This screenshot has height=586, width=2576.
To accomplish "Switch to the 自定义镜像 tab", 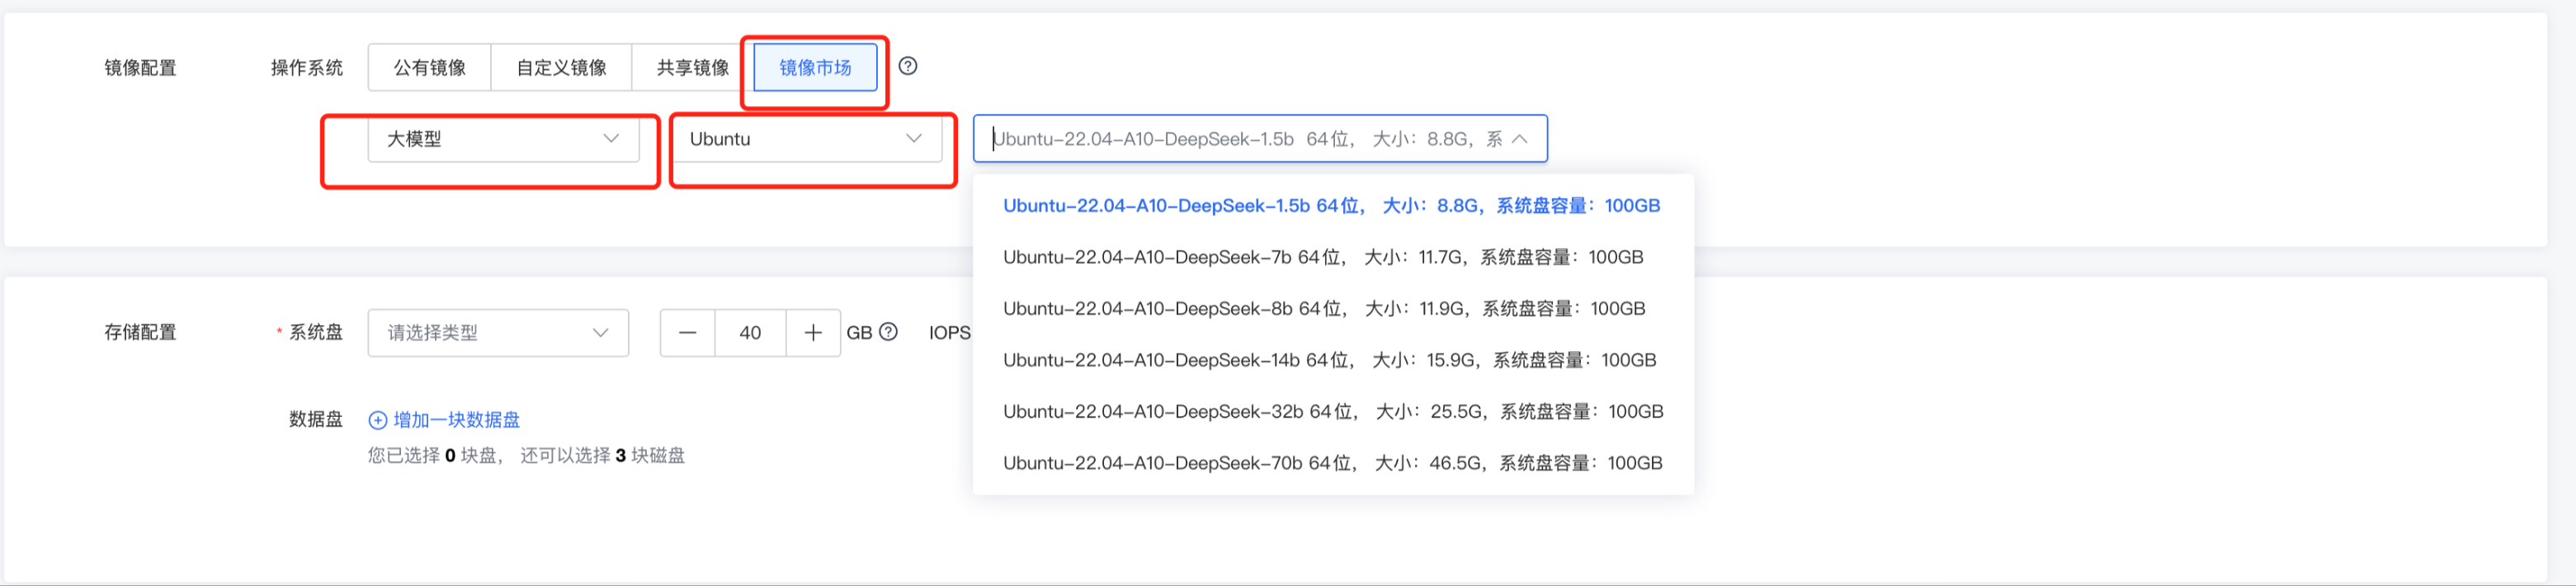I will tap(561, 67).
